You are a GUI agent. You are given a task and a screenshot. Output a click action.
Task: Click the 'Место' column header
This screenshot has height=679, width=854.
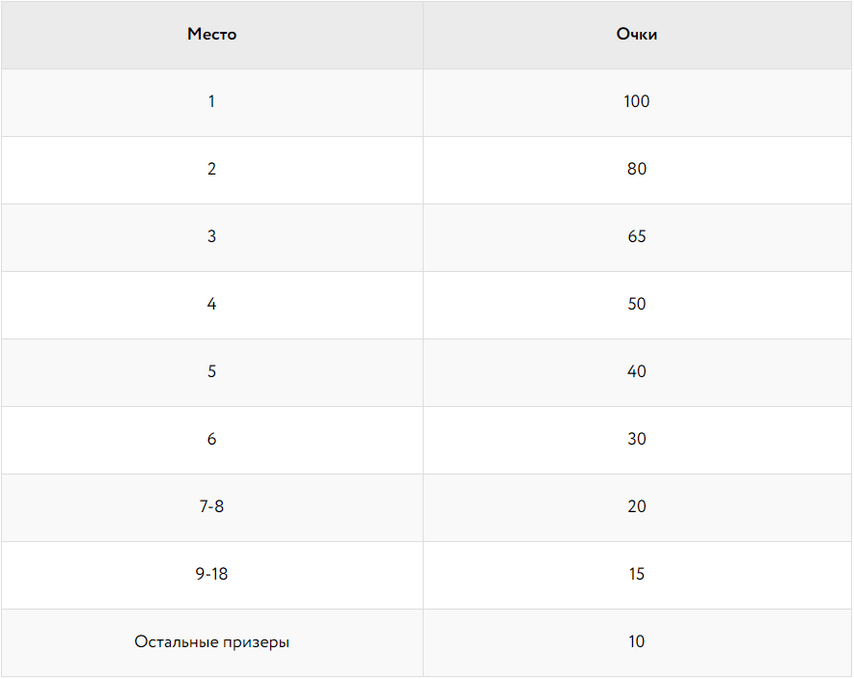212,34
